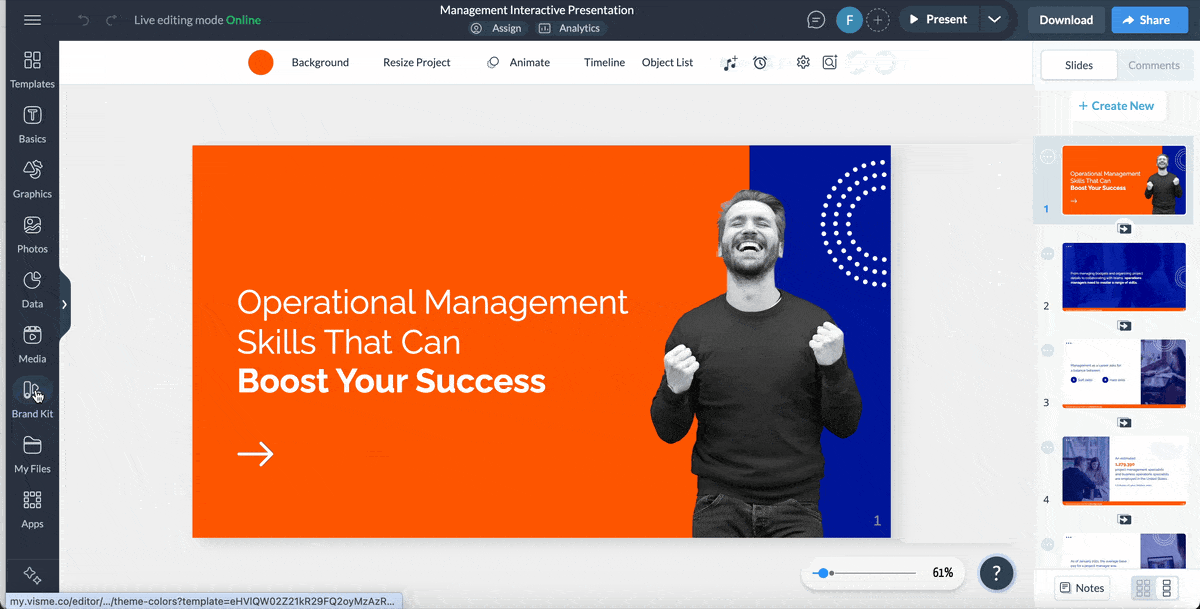This screenshot has width=1200, height=609.
Task: Click the Data sidebar icon
Action: [x=31, y=287]
